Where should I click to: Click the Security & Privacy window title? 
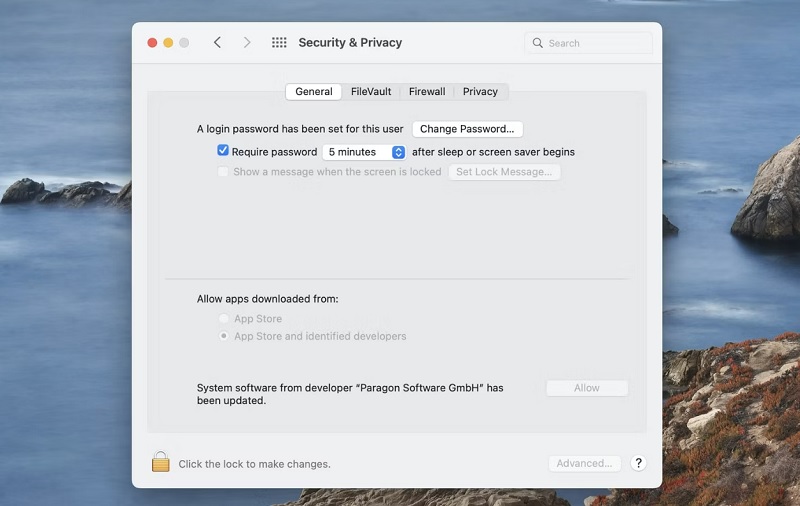[x=350, y=42]
